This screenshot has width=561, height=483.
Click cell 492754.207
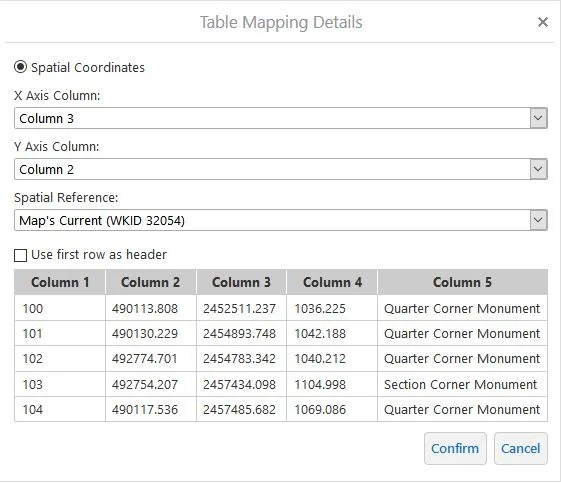coord(151,384)
